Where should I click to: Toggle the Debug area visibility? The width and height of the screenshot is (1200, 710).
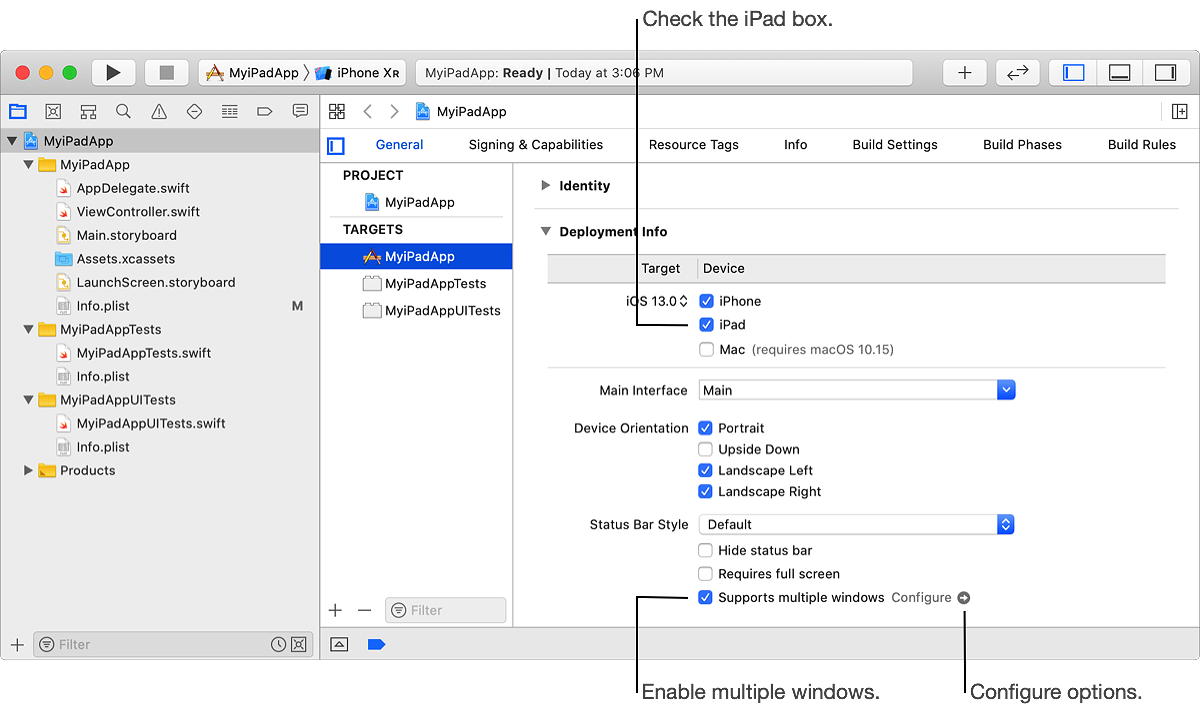pos(1120,73)
